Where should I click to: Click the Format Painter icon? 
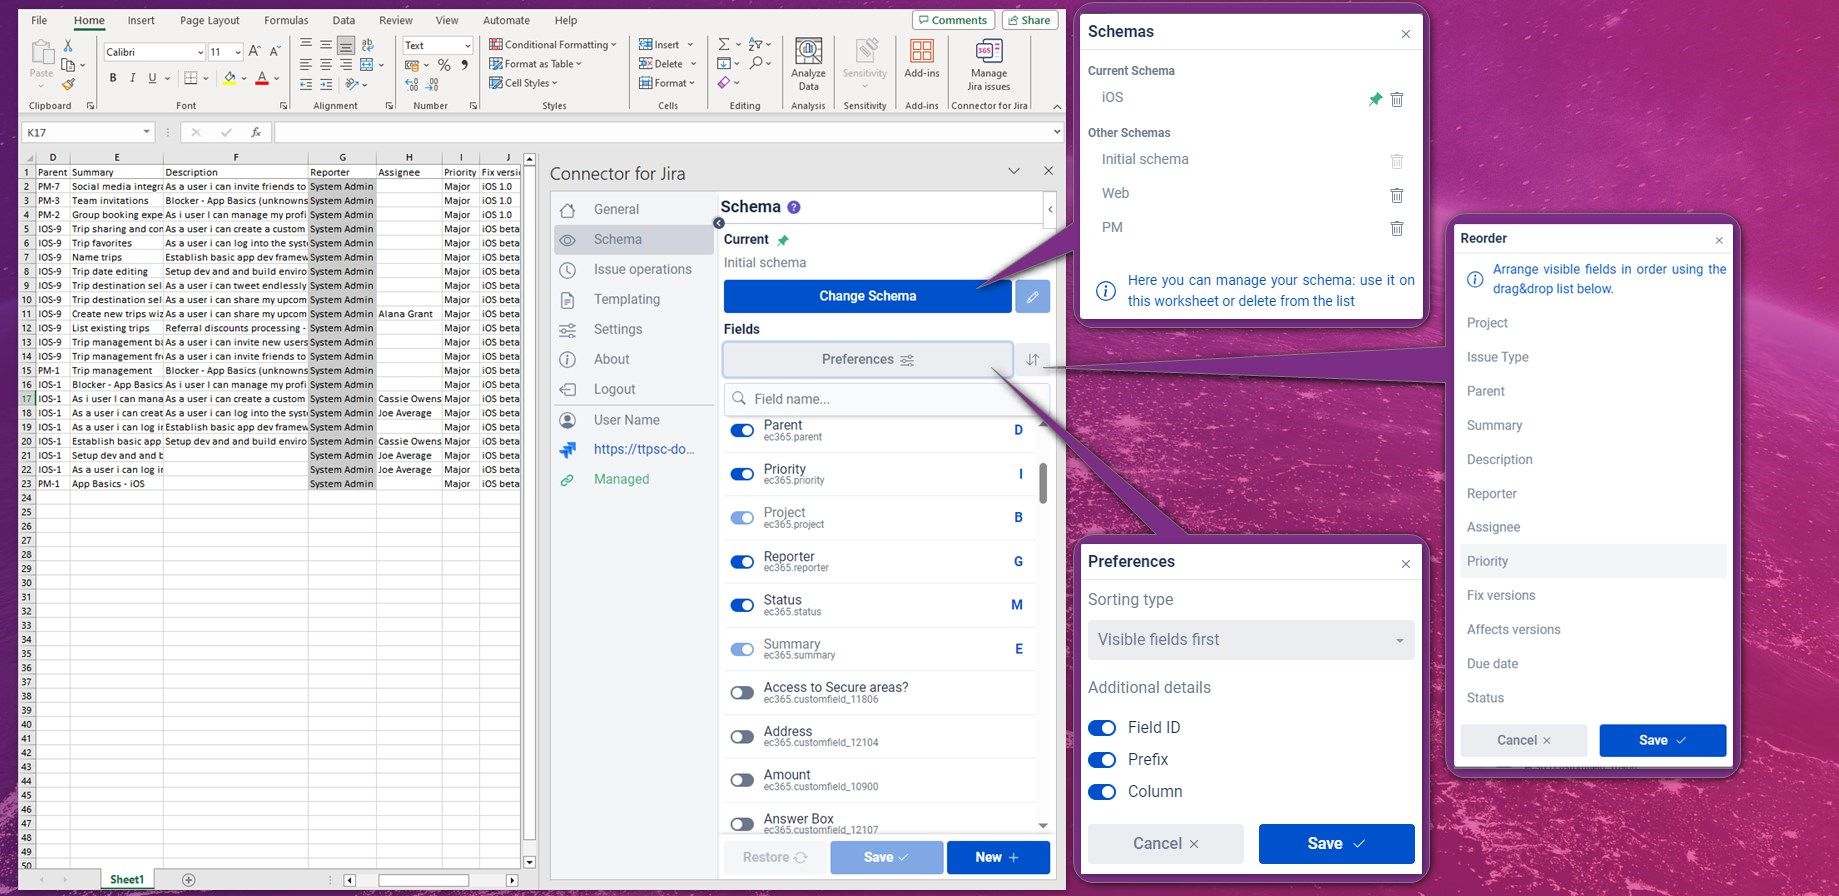pyautogui.click(x=68, y=84)
